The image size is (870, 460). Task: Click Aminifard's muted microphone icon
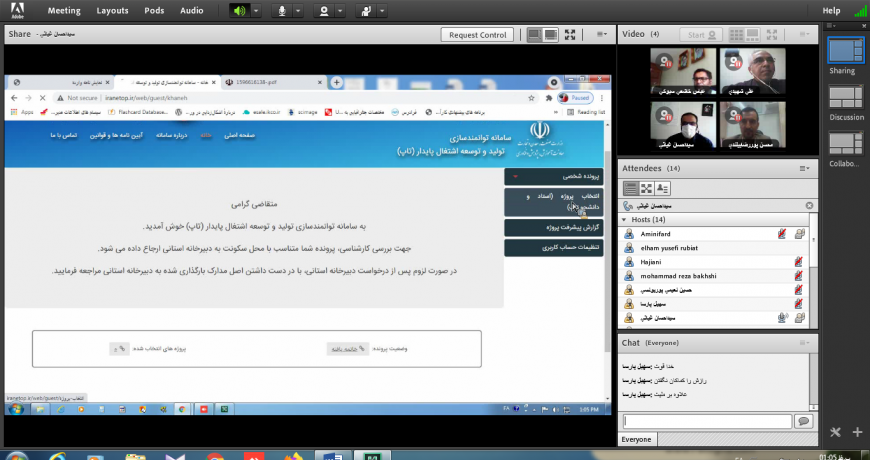782,234
